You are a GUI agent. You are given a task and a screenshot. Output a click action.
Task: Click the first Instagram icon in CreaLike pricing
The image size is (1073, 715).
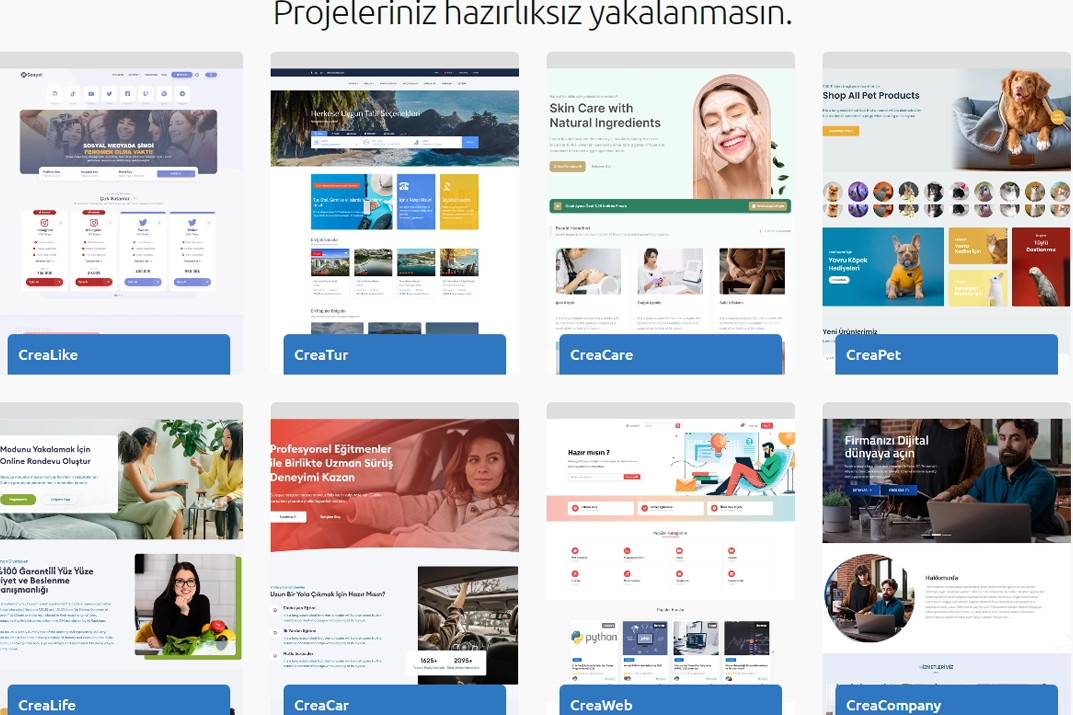pyautogui.click(x=45, y=225)
